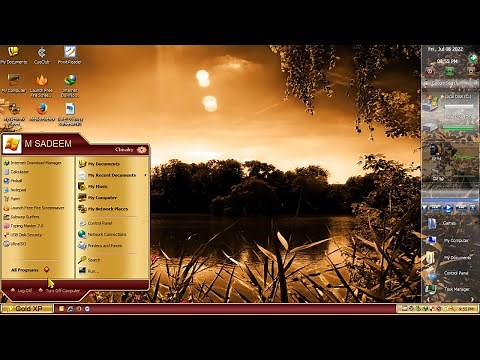
Task: Click the sidebar left page arrow at bottom
Action: click(x=428, y=299)
